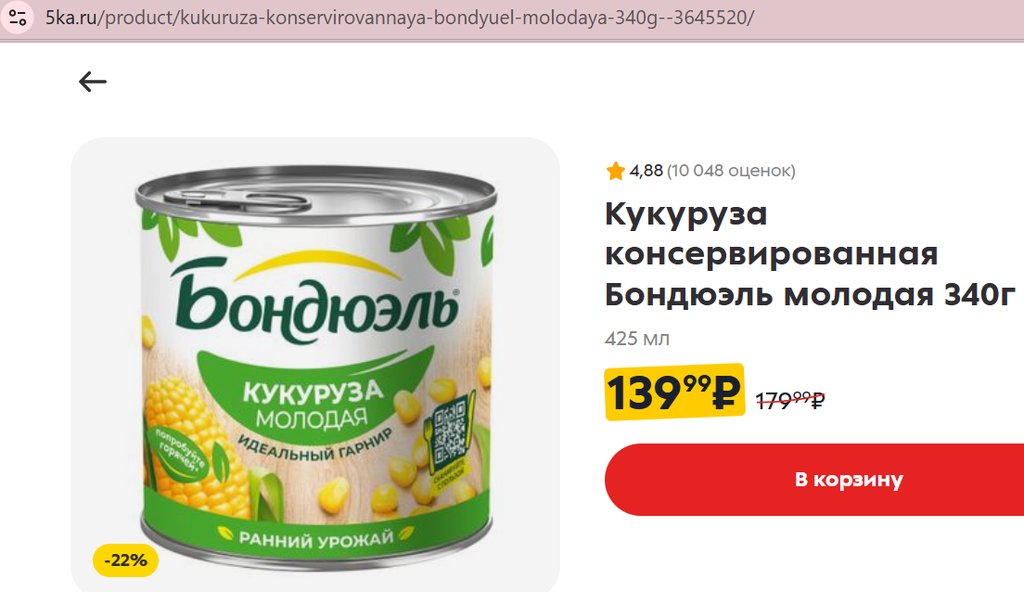
Task: Click the page URL in address bar
Action: [399, 18]
